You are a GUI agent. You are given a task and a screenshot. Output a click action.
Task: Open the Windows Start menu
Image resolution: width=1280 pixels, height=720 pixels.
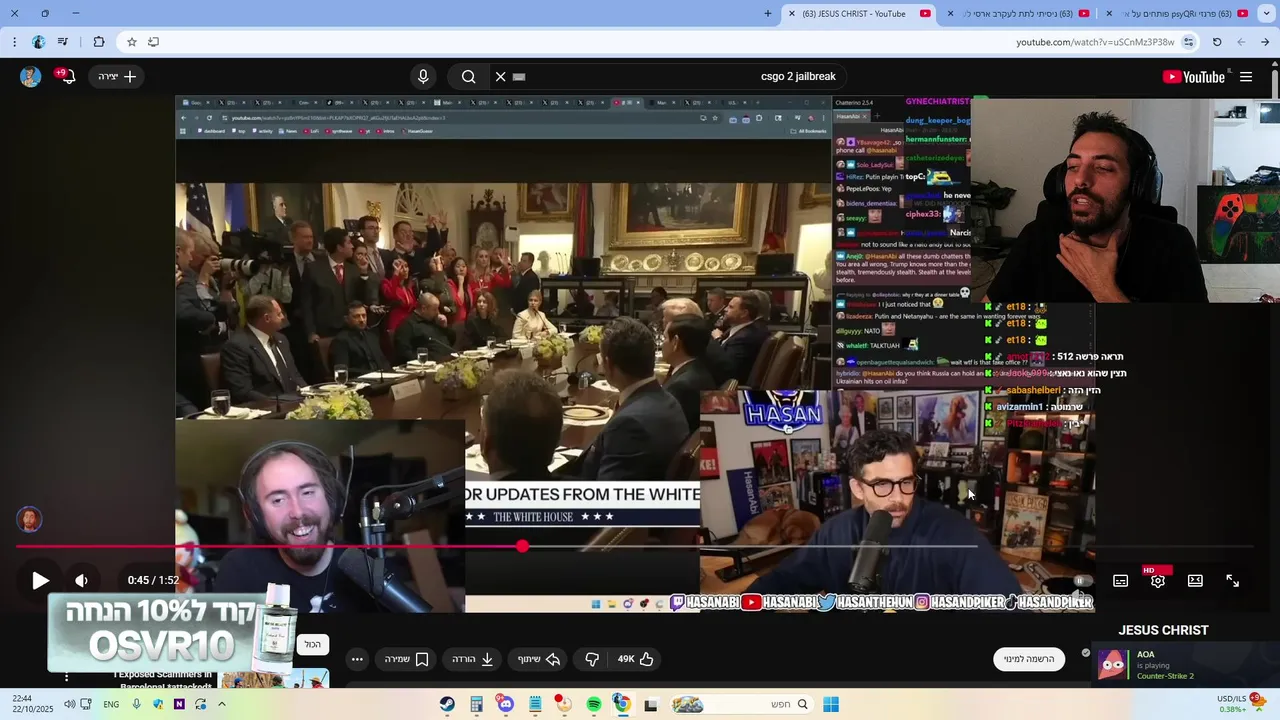(830, 705)
